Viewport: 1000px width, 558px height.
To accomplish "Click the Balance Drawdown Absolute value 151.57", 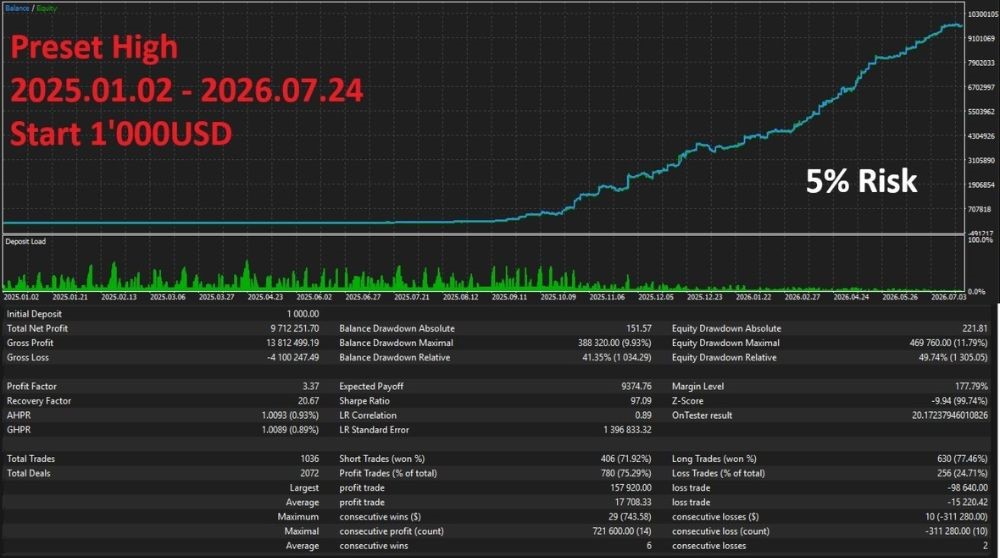I will point(639,328).
